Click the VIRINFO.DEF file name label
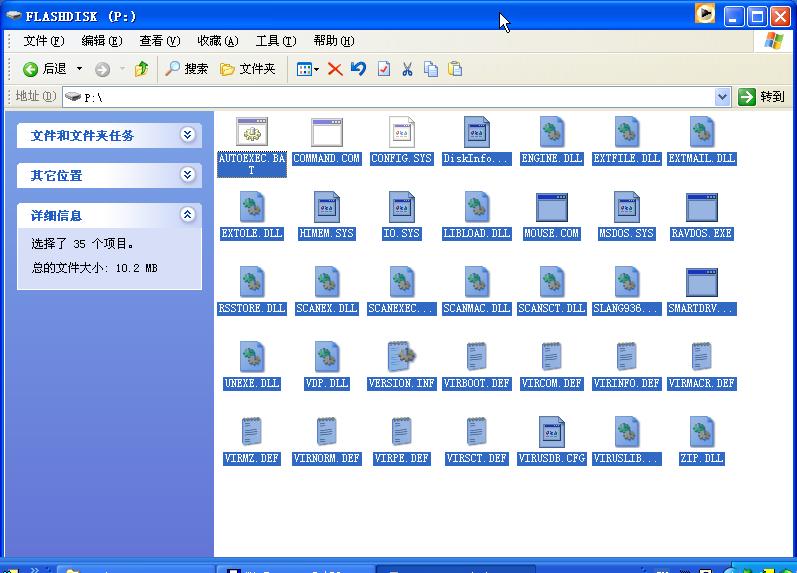This screenshot has height=573, width=797. [x=627, y=383]
